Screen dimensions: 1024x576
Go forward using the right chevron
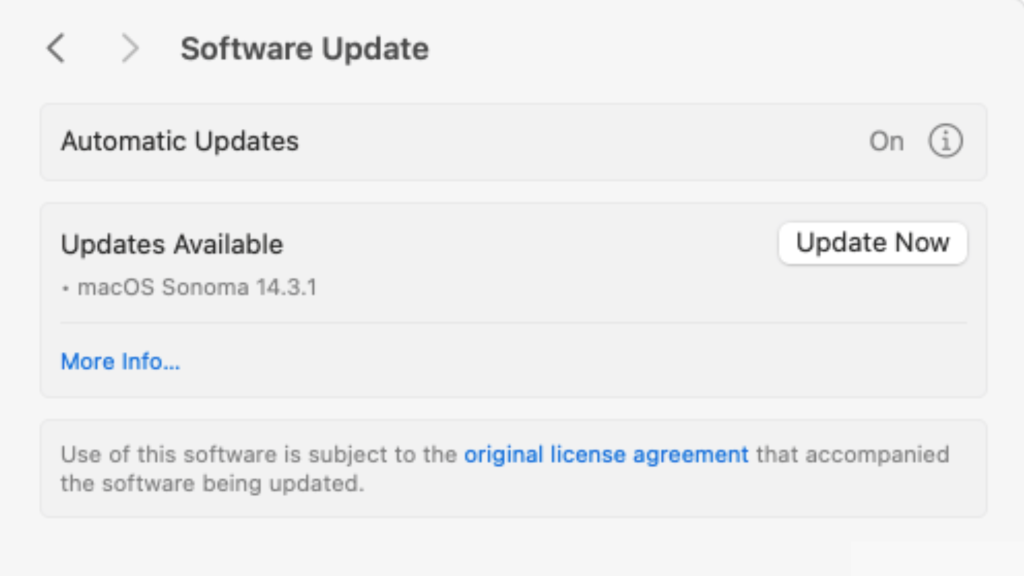[129, 48]
